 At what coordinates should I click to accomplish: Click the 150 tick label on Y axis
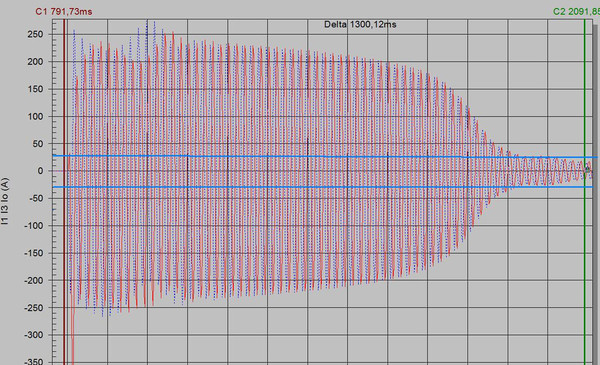[35, 89]
